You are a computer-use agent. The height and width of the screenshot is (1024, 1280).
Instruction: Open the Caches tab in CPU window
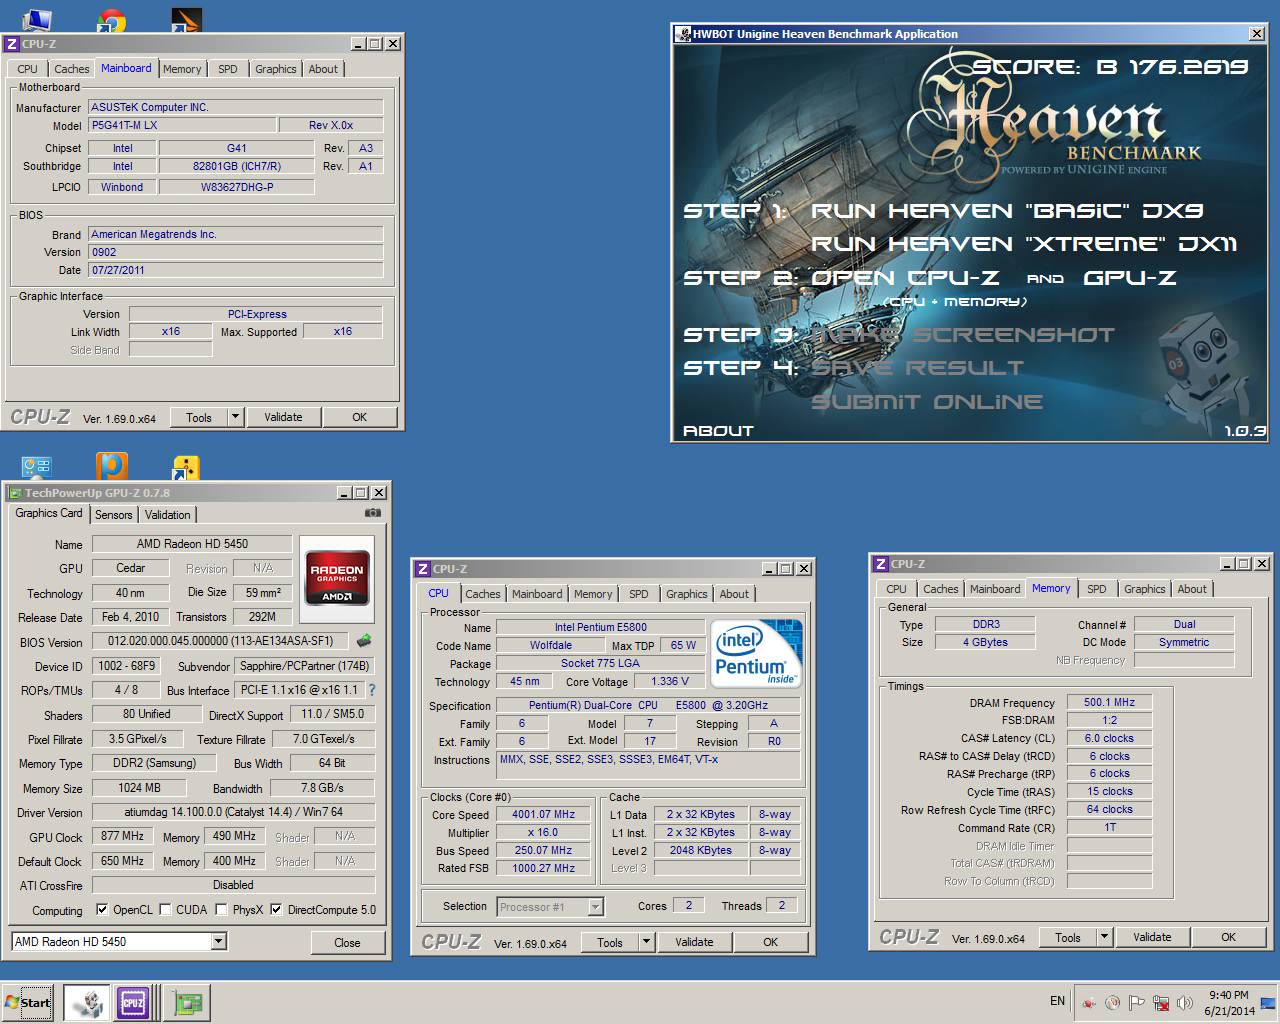coord(482,594)
